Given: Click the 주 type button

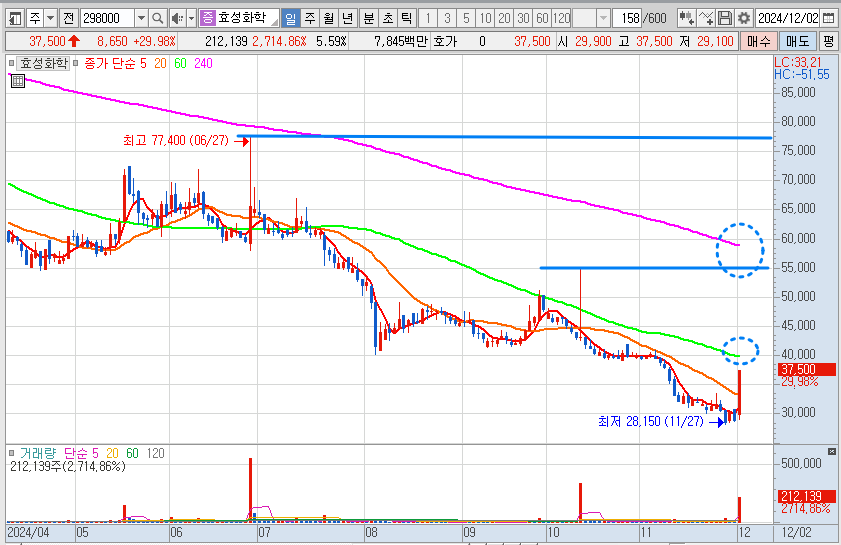Looking at the screenshot, I should (x=35, y=19).
